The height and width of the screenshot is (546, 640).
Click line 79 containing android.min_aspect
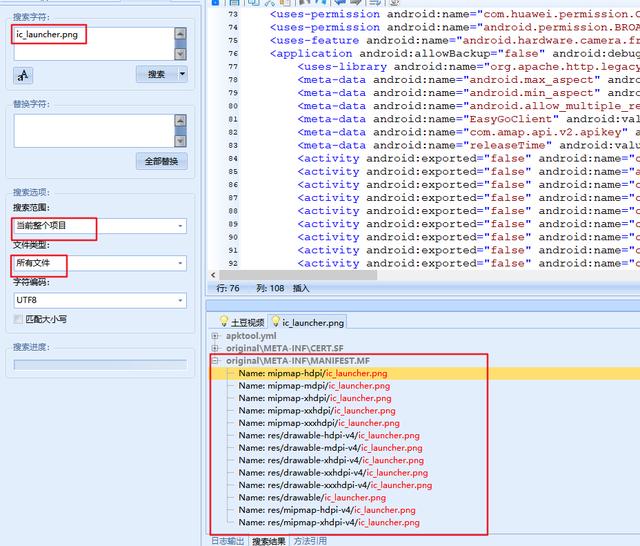click(468, 93)
